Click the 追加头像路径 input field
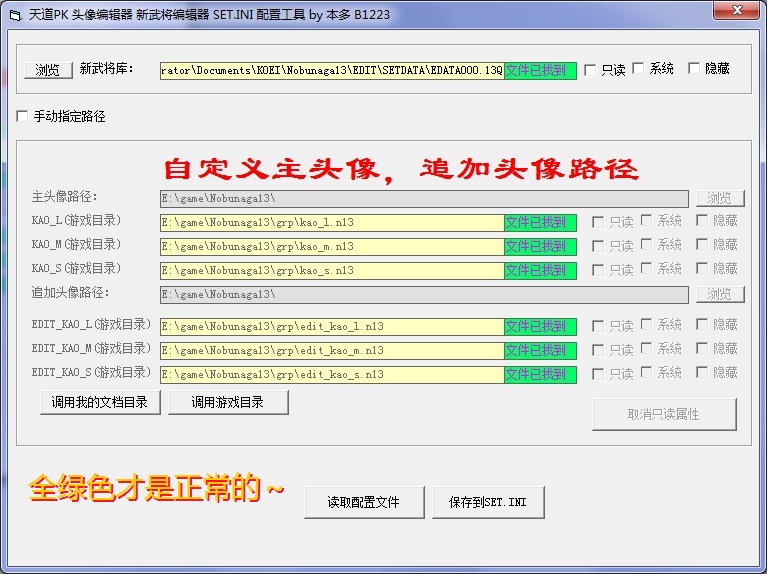 [424, 295]
